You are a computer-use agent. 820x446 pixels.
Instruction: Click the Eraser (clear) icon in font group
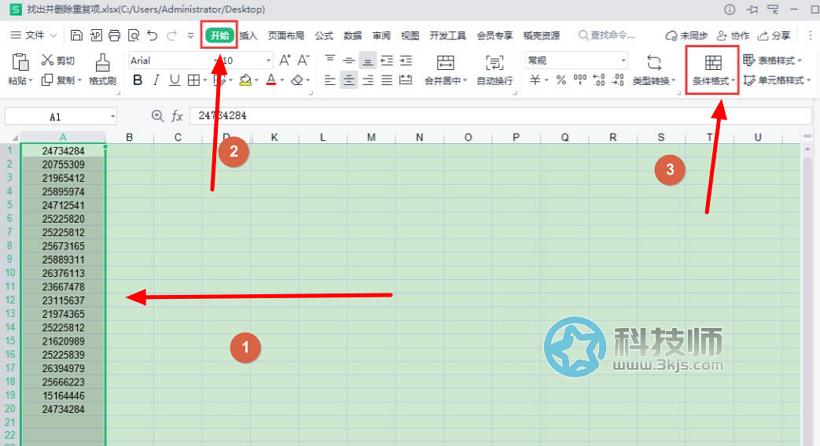(x=297, y=80)
